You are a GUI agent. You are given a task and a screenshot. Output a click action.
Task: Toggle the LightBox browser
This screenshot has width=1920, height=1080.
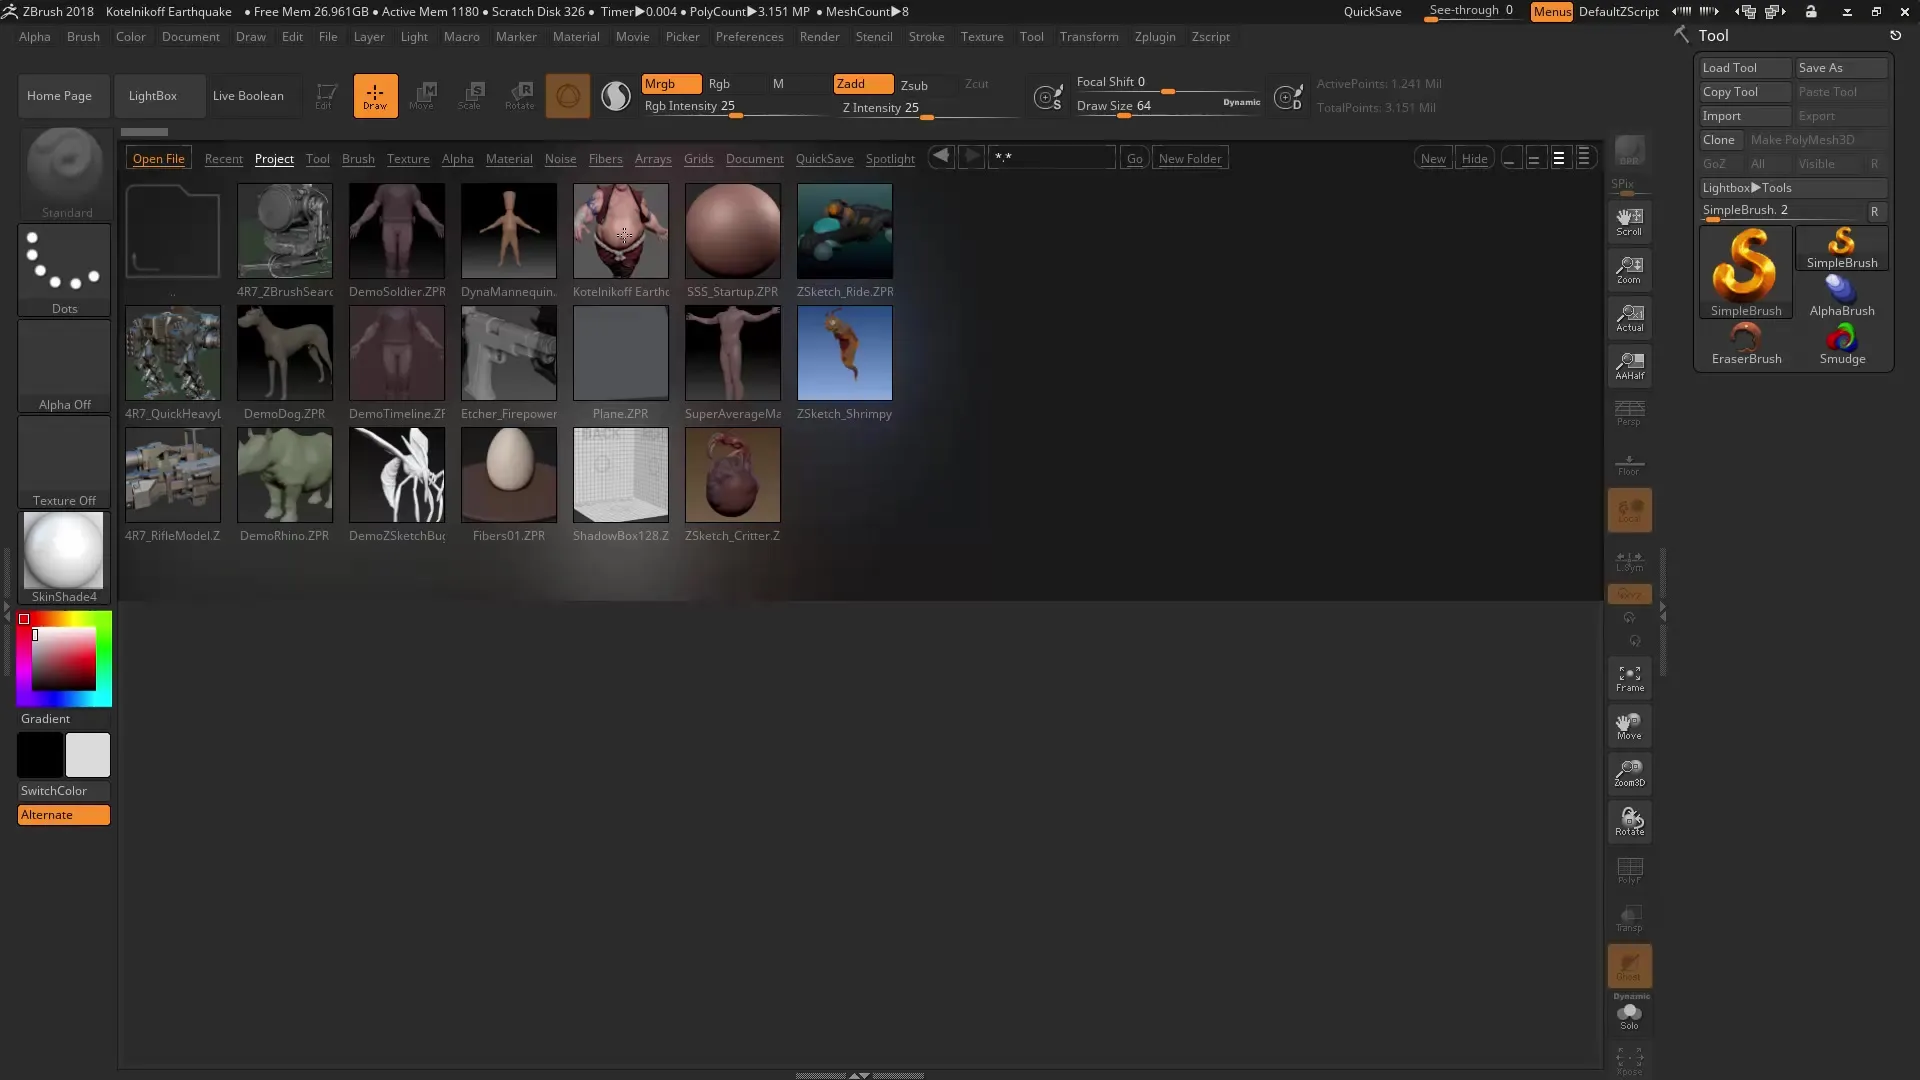click(x=160, y=96)
